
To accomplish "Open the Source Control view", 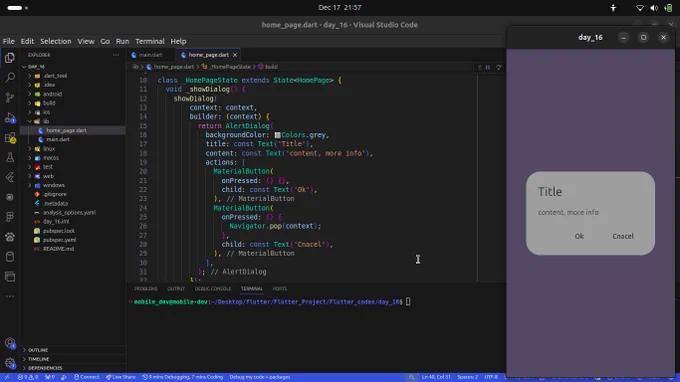I will pyautogui.click(x=10, y=98).
